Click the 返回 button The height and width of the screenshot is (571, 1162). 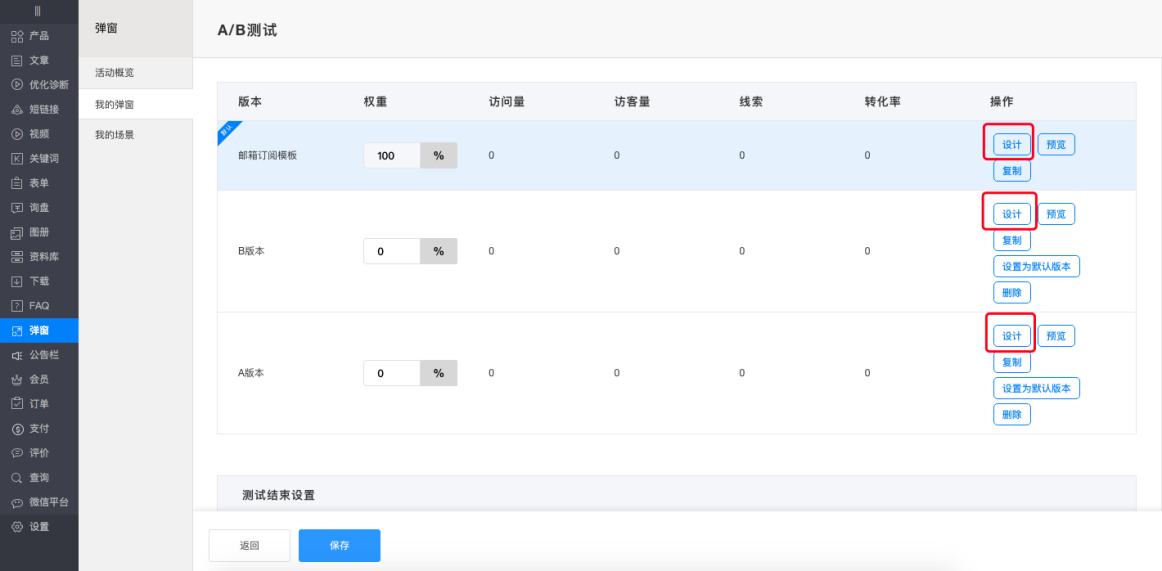point(250,546)
